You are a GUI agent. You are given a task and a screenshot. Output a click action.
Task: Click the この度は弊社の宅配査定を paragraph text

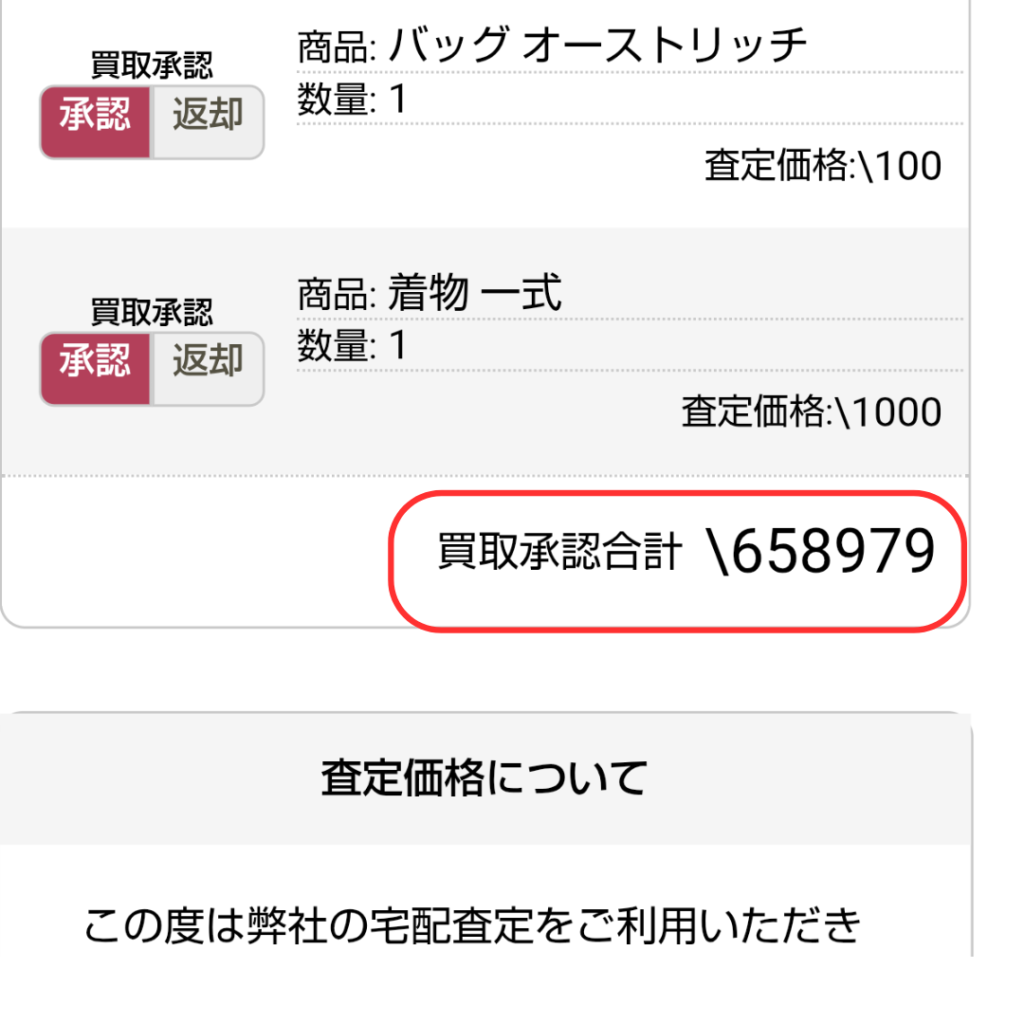pyautogui.click(x=473, y=926)
